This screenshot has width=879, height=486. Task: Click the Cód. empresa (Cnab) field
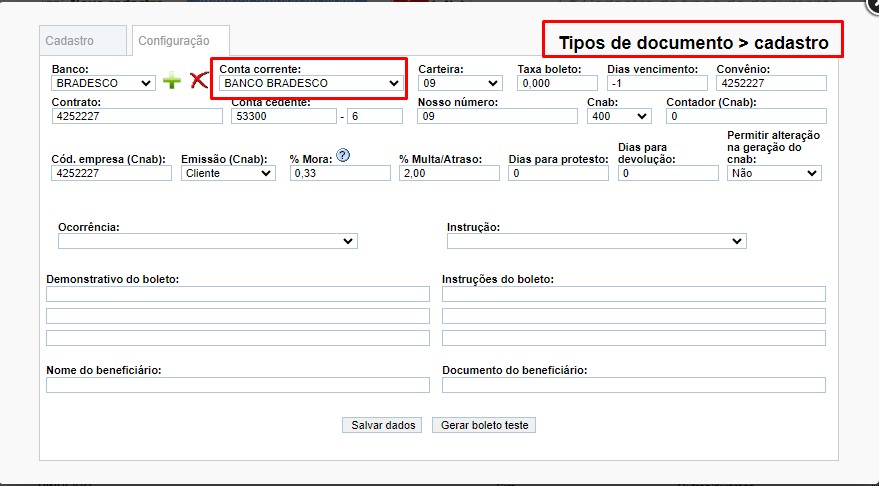click(x=112, y=173)
